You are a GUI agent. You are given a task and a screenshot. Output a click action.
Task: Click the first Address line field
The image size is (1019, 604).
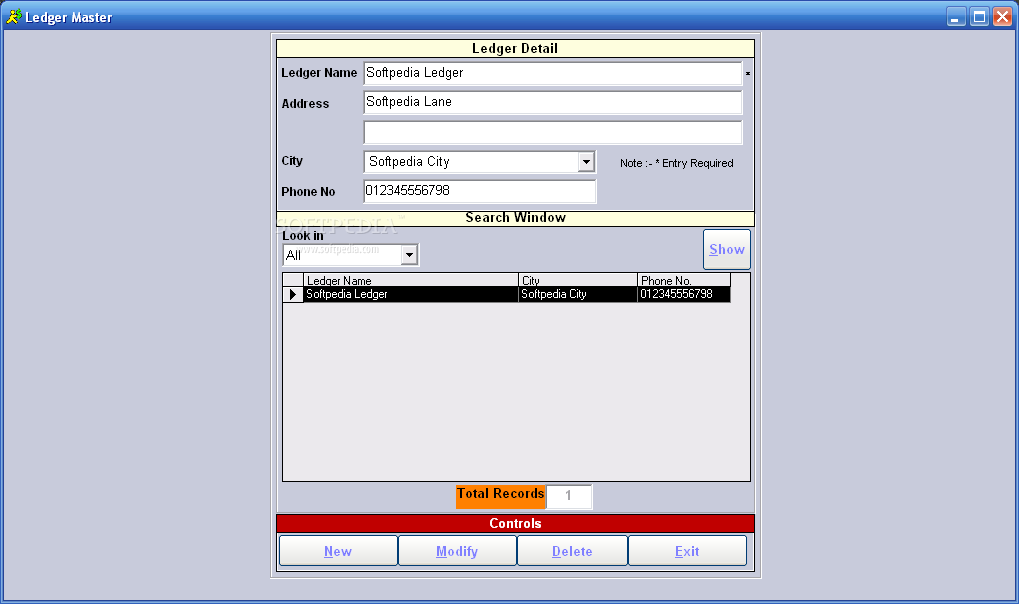(x=552, y=102)
